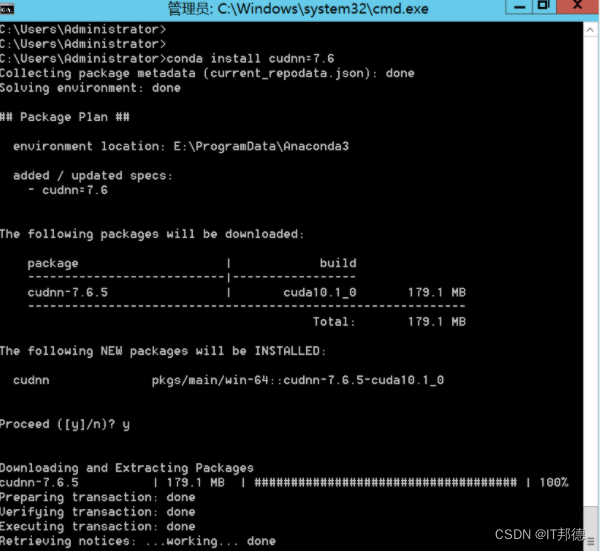This screenshot has width=601, height=551.
Task: Click the vertical scrollbar thumb at bottom
Action: click(x=590, y=529)
